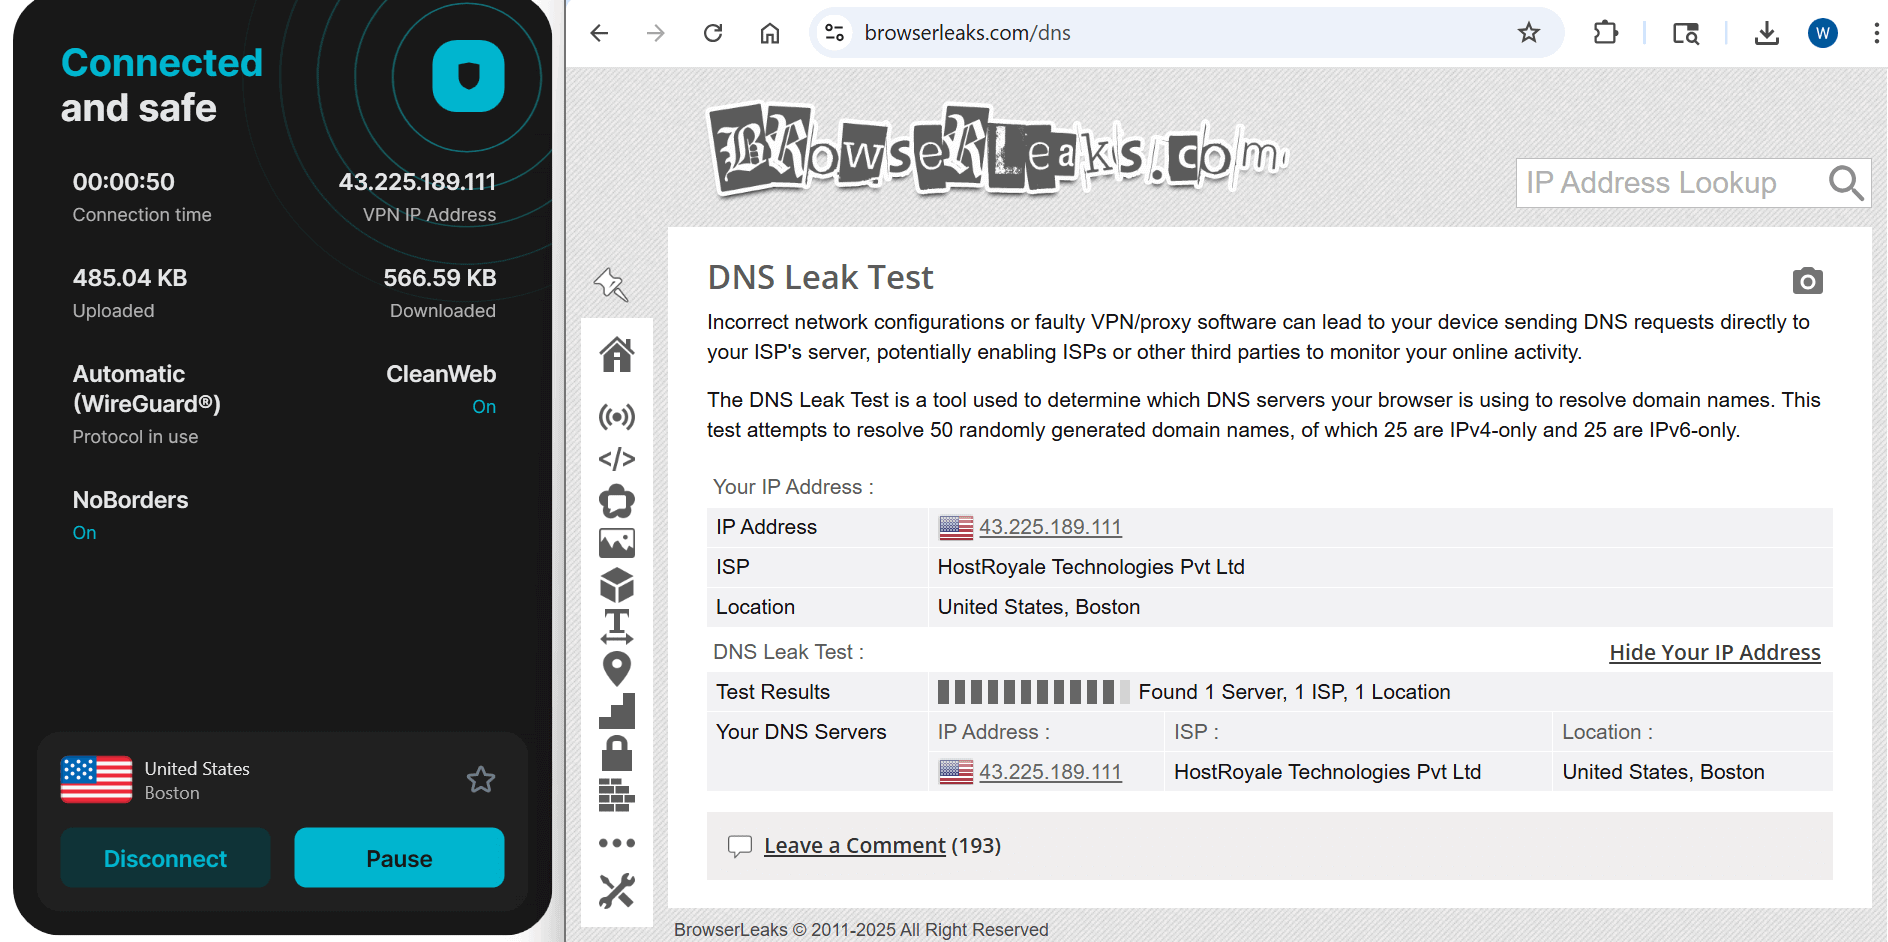Image resolution: width=1888 pixels, height=942 pixels.
Task: Bookmark this page with star icon
Action: (1529, 33)
